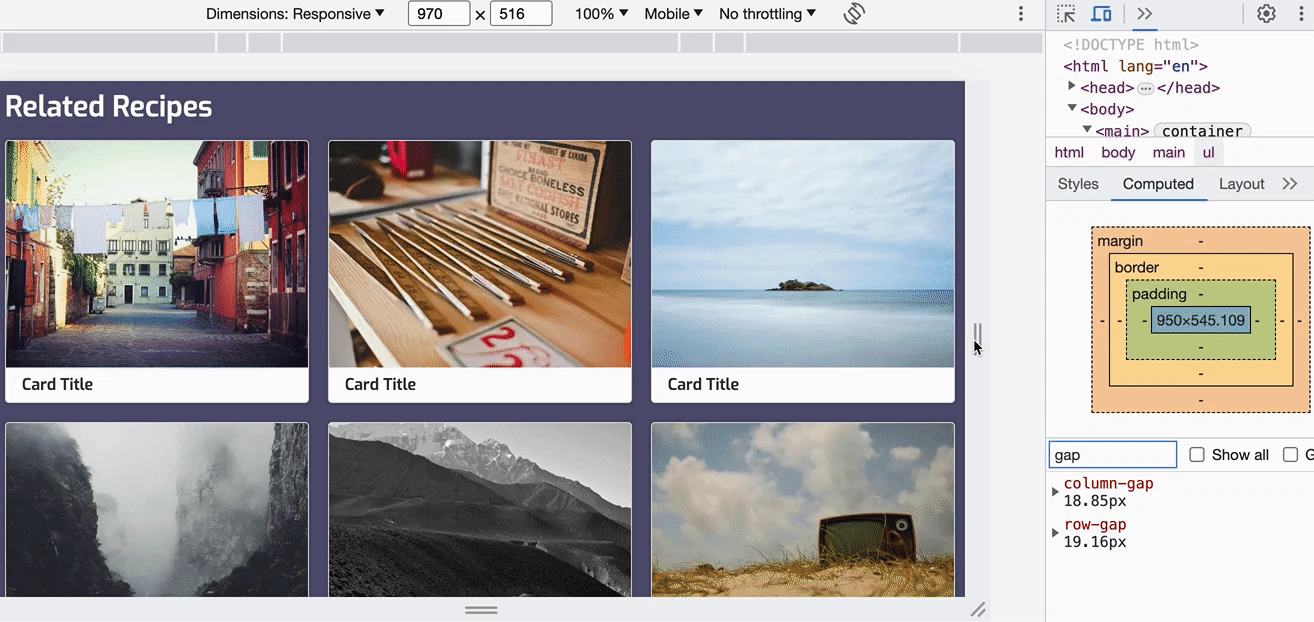The height and width of the screenshot is (622, 1314).
Task: Open the 100% zoom dropdown
Action: point(602,14)
